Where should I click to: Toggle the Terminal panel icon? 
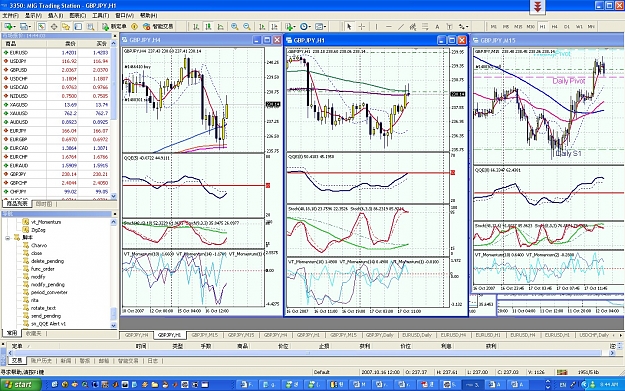pos(78,26)
